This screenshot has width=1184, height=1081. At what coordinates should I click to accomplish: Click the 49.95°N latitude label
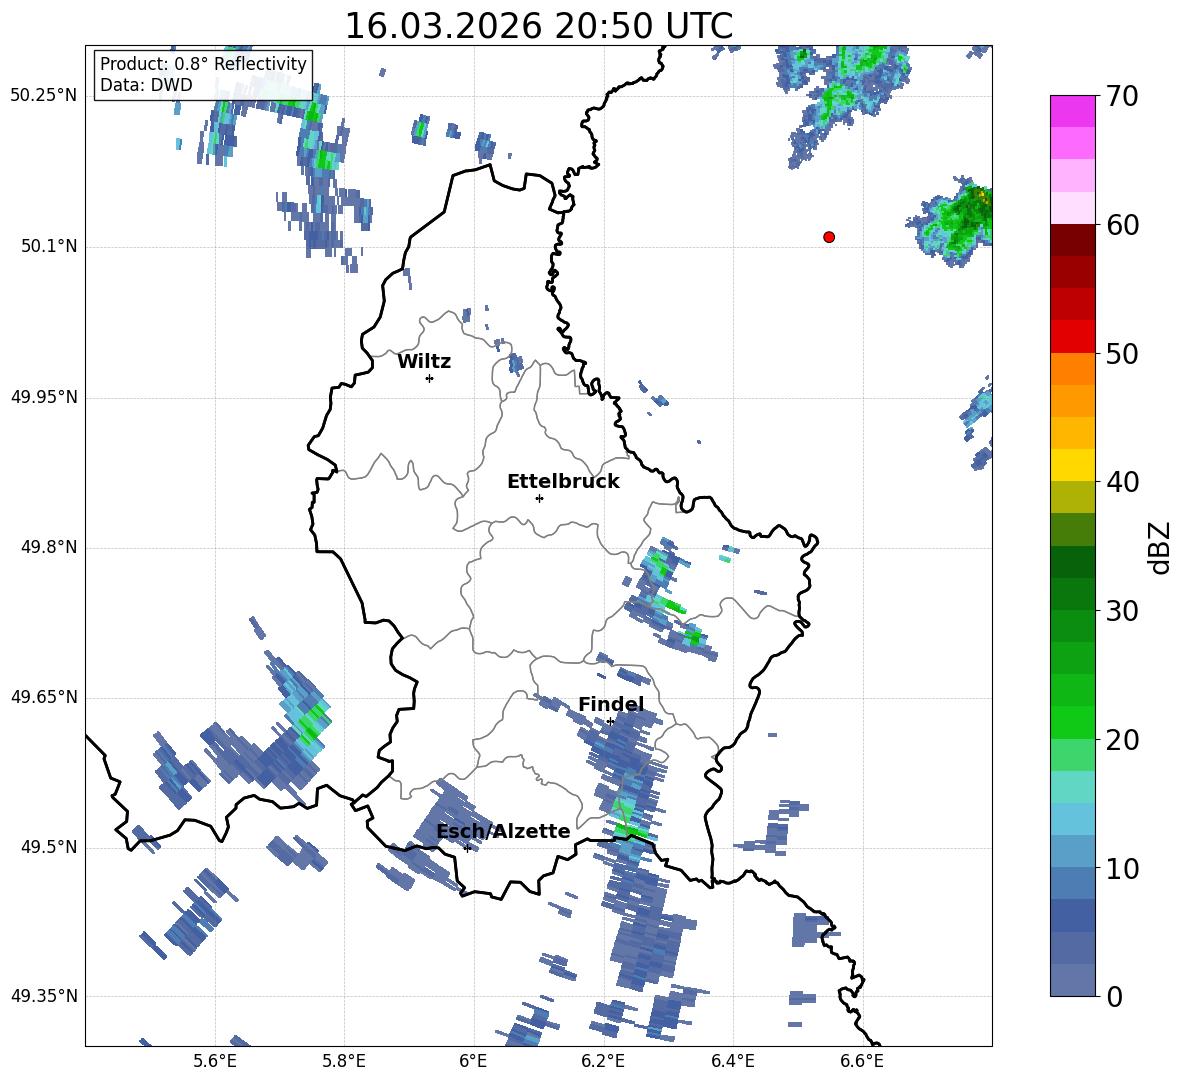pos(44,397)
